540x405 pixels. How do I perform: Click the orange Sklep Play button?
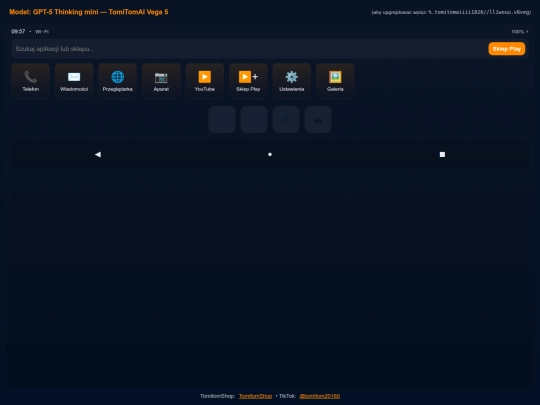(x=507, y=49)
